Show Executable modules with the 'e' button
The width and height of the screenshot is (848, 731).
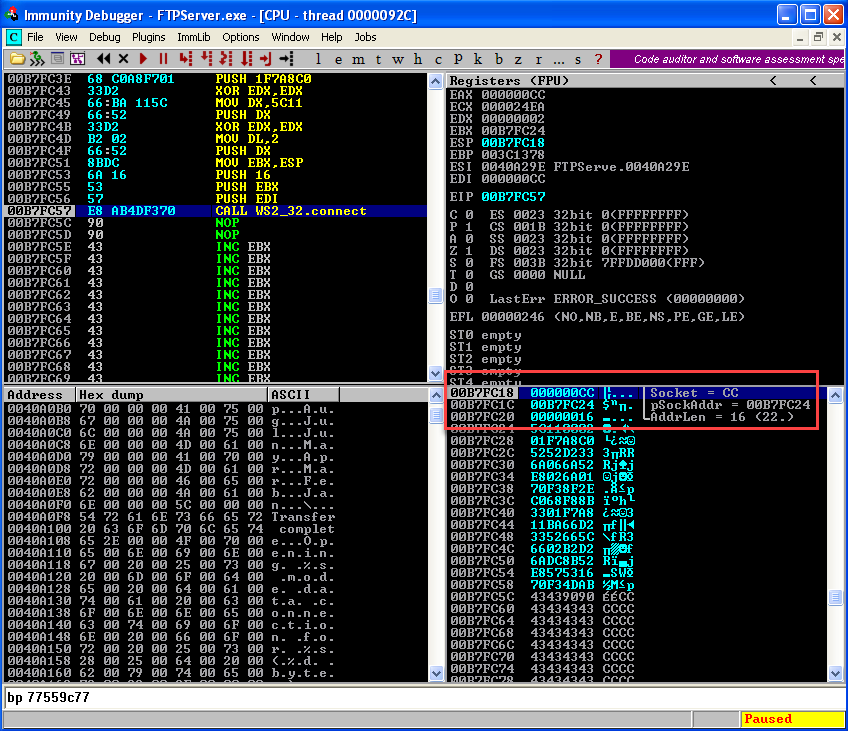pos(338,59)
